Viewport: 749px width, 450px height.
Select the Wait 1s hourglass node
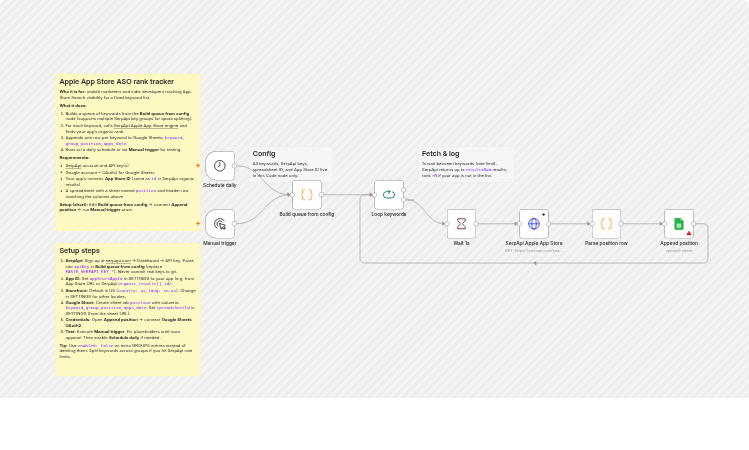pyautogui.click(x=461, y=224)
